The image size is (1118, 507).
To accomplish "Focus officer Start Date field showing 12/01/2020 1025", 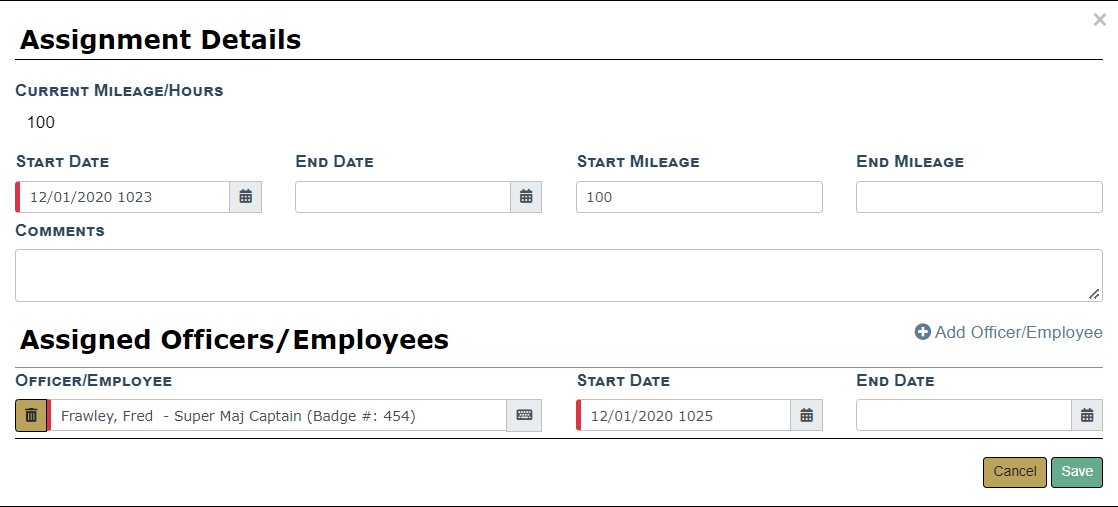I will click(686, 415).
